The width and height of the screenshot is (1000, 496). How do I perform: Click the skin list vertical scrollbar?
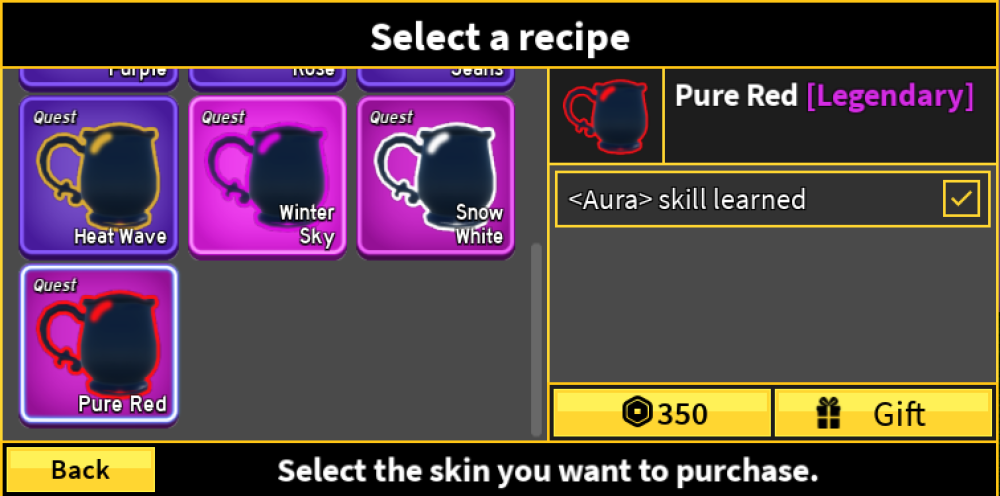[x=536, y=339]
